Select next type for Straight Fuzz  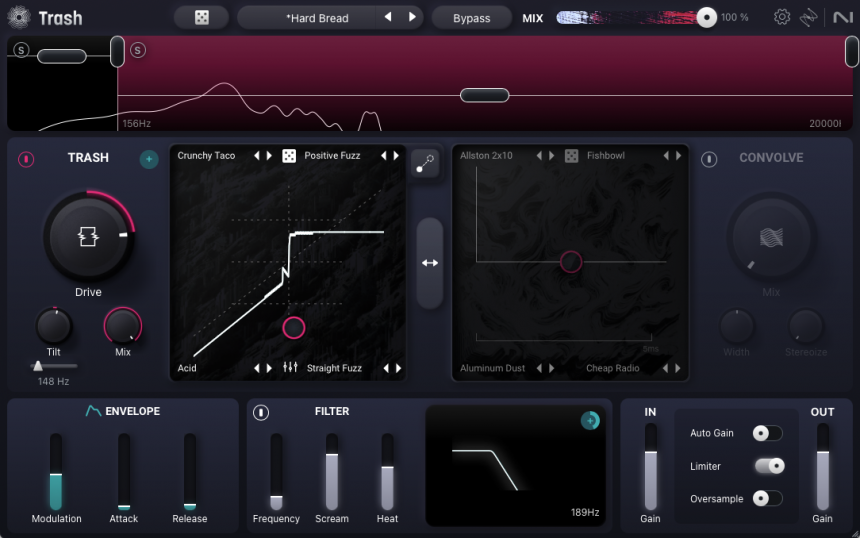(398, 368)
